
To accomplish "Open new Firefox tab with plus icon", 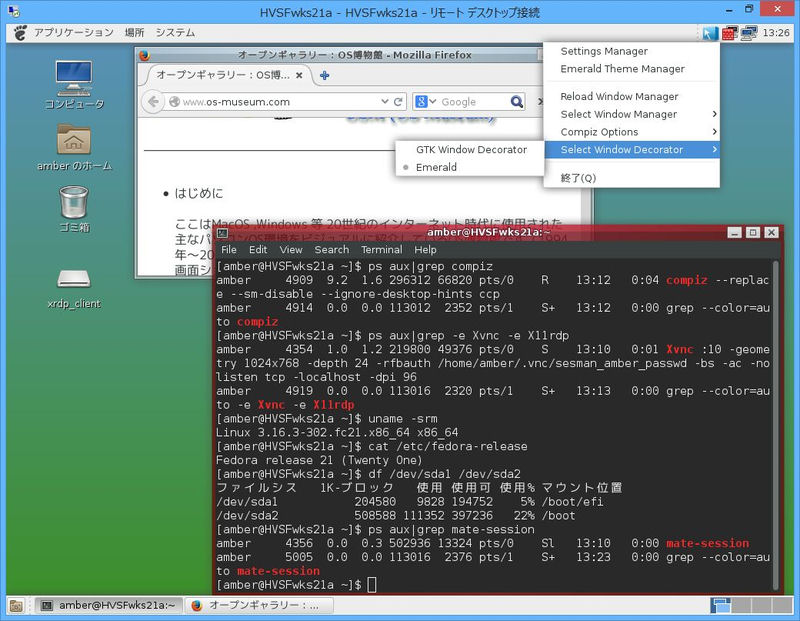I will [324, 76].
